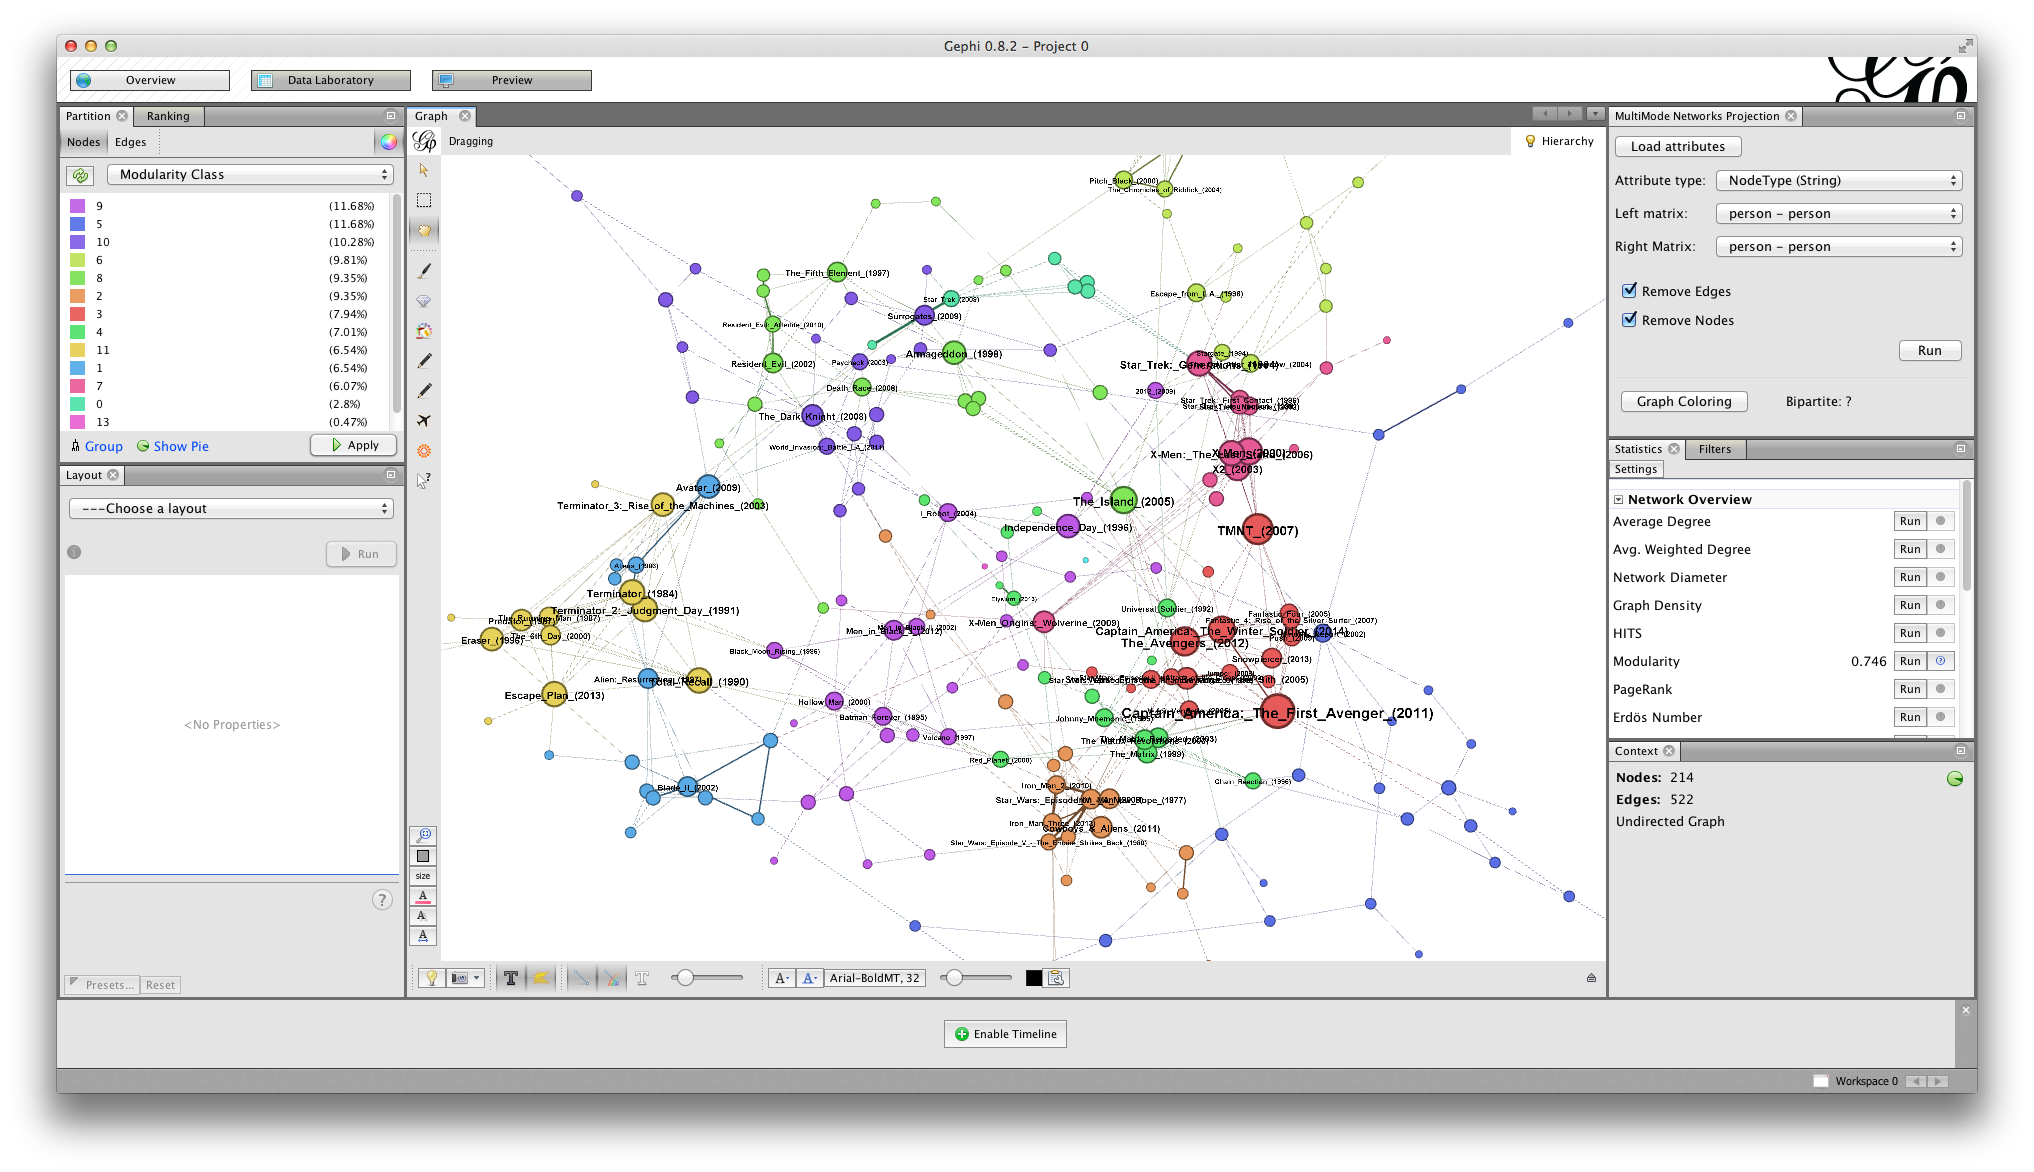
Task: Toggle Show Edge Labels outline T icon
Action: pos(642,978)
